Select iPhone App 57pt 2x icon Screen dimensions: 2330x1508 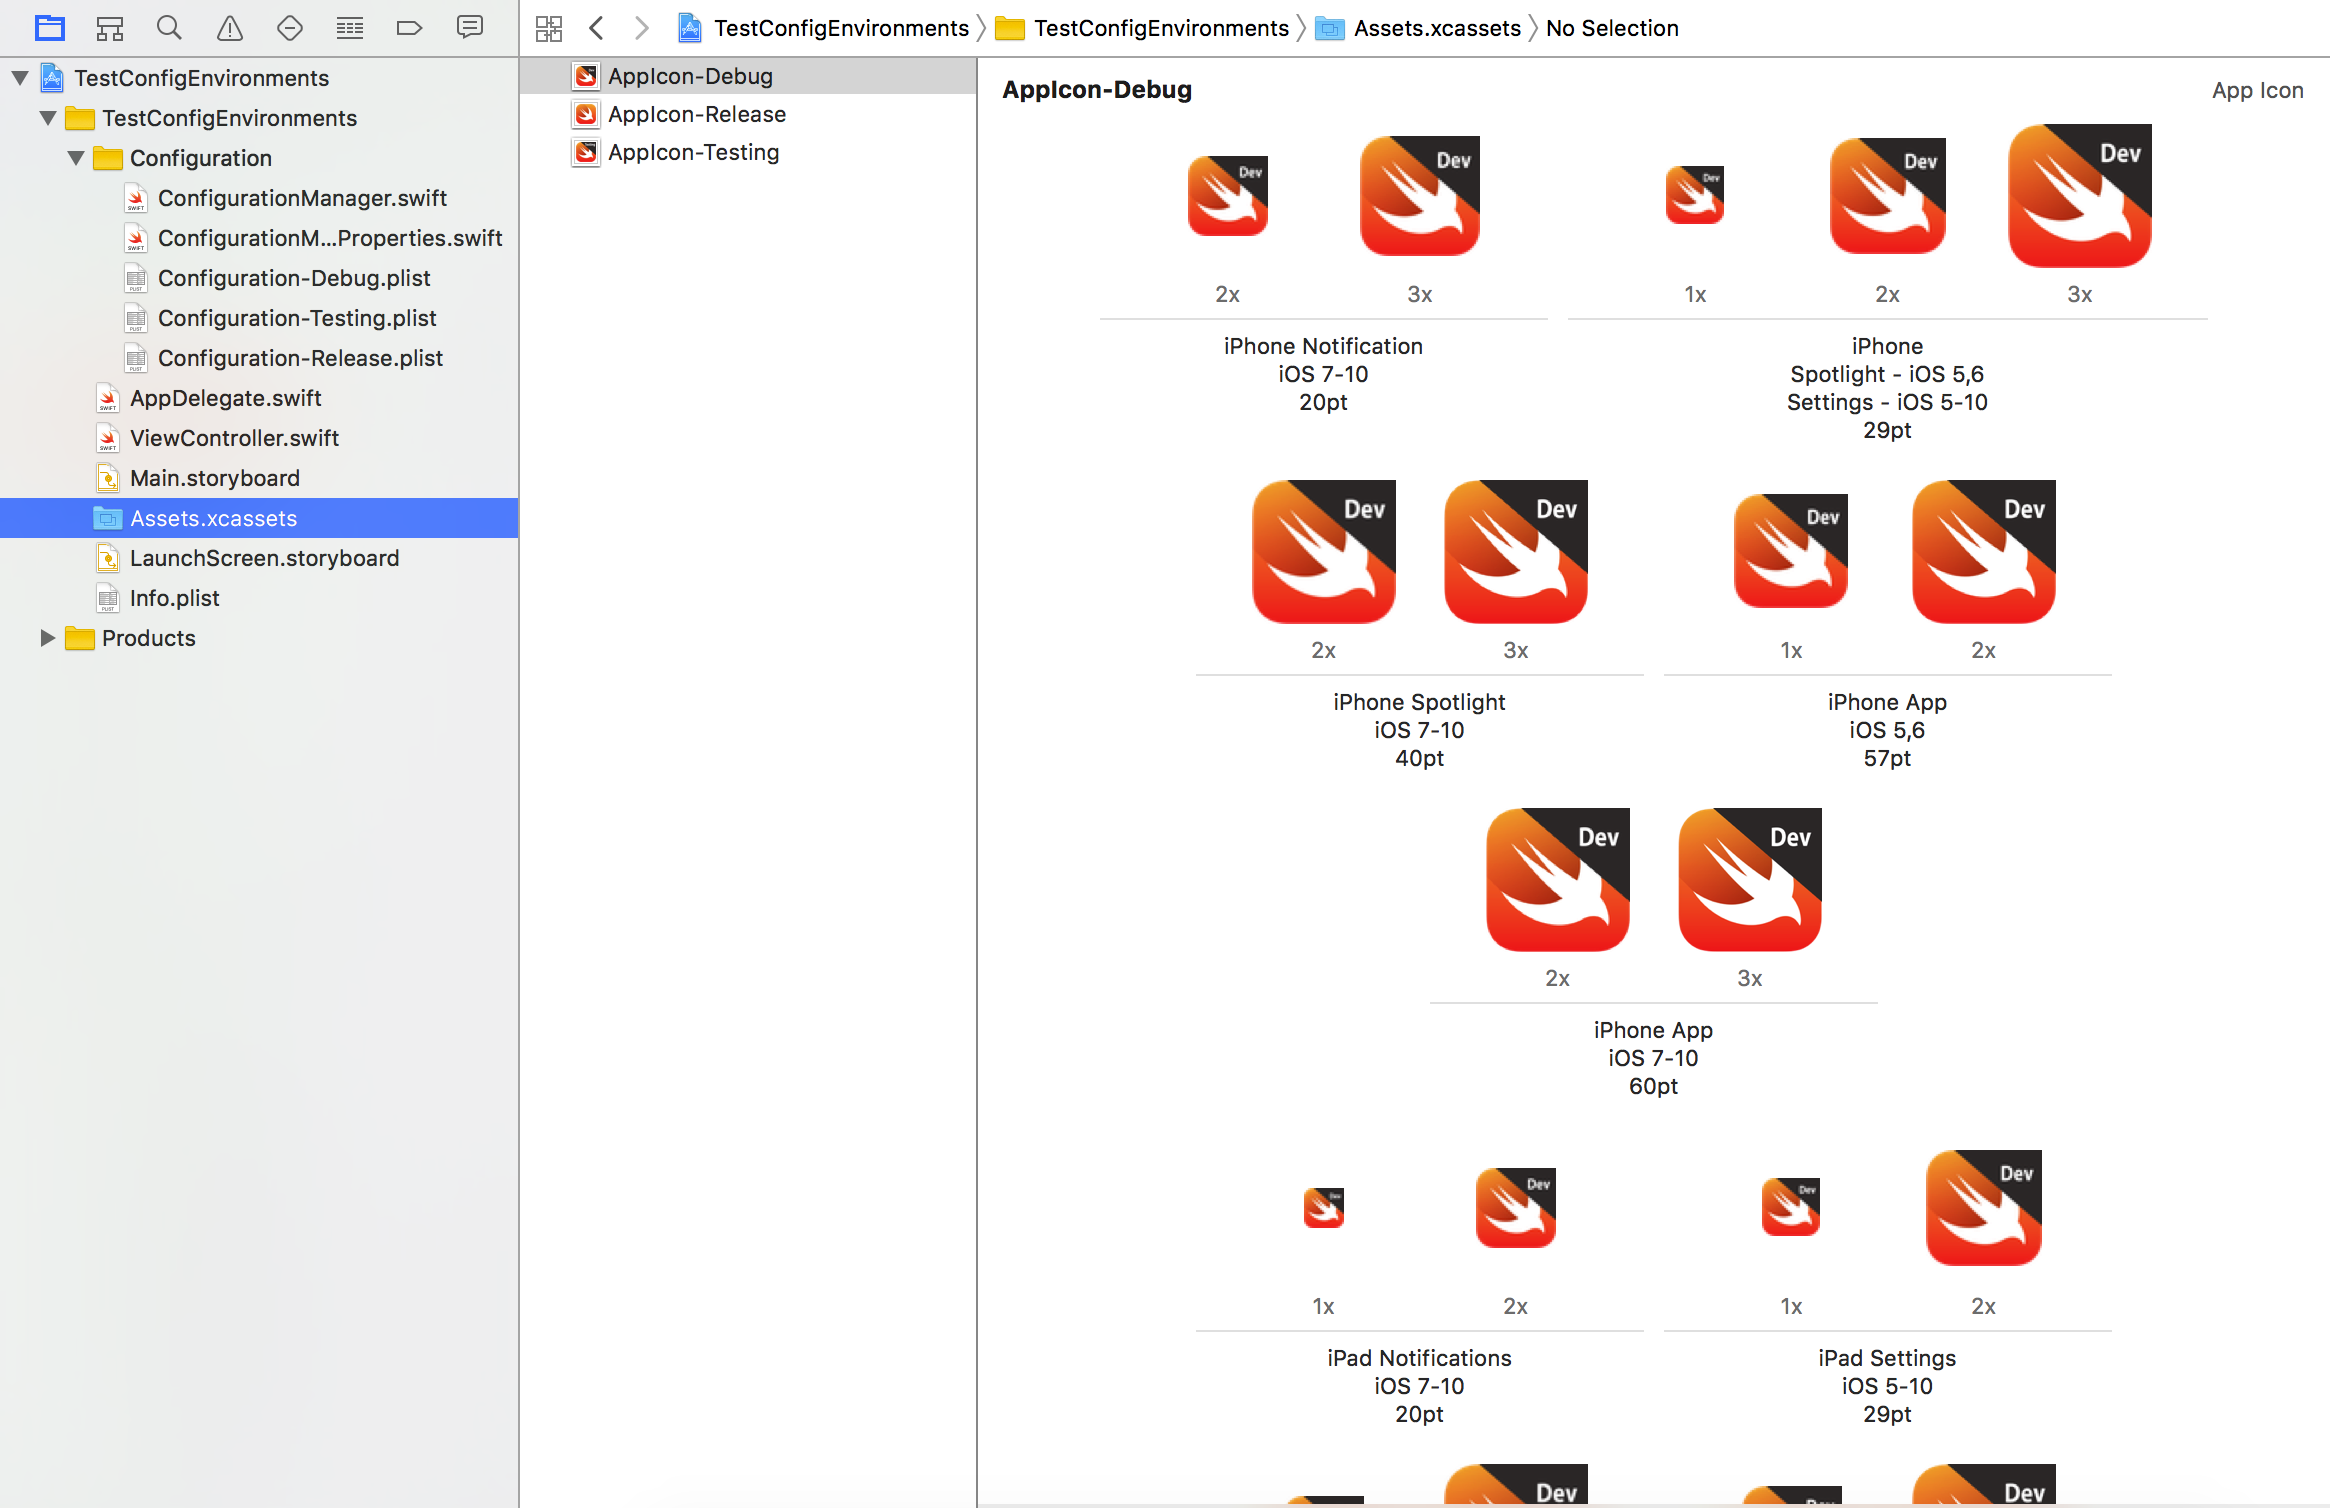pyautogui.click(x=1984, y=552)
